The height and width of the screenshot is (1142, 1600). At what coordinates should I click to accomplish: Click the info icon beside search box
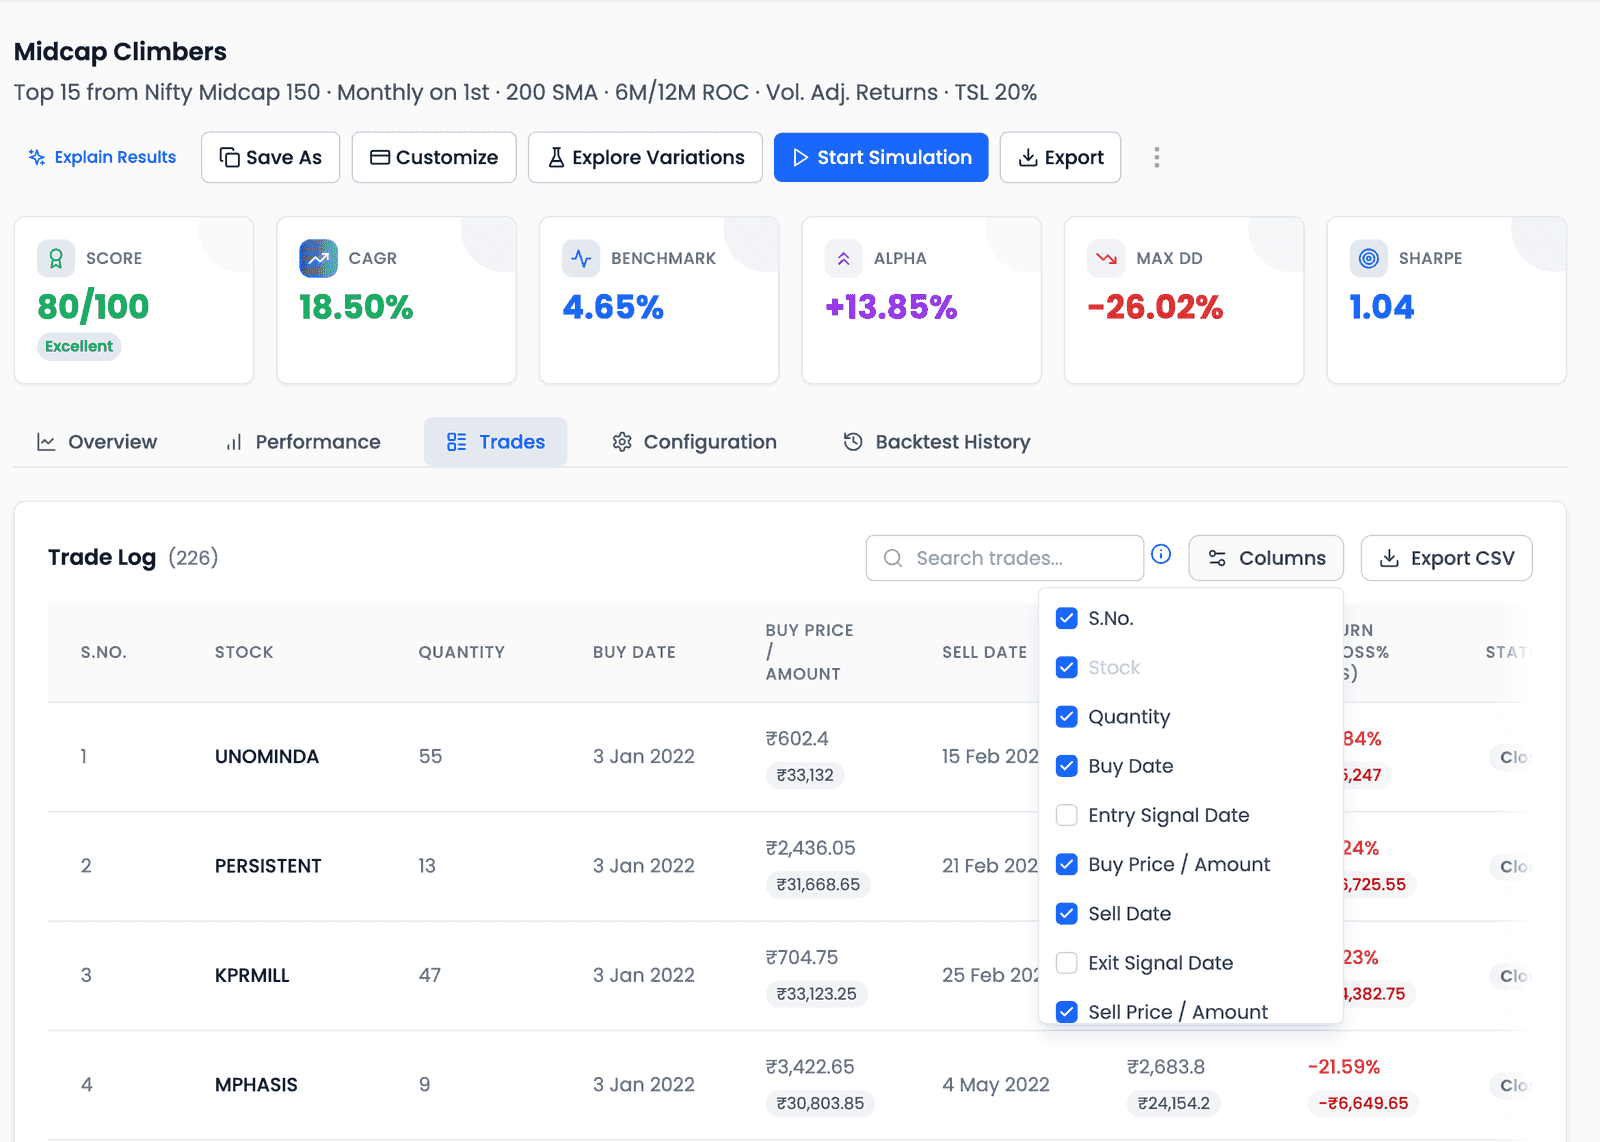1161,554
